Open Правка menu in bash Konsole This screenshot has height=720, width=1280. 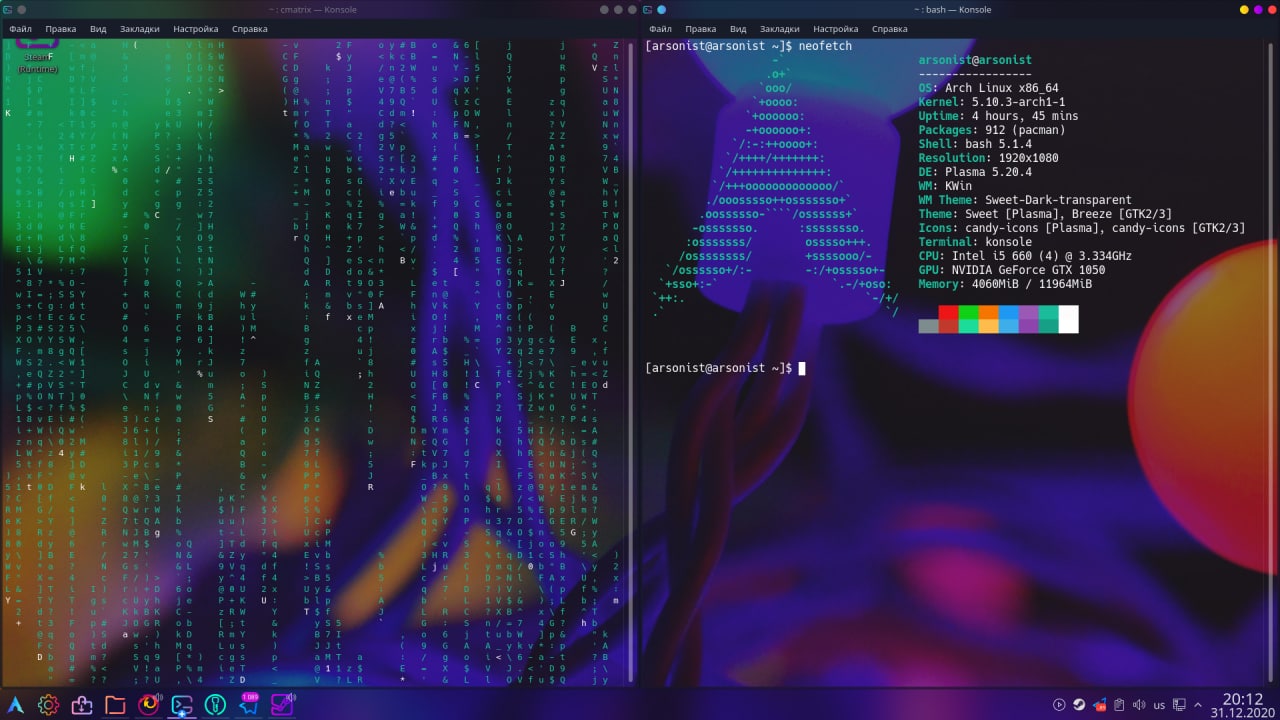coord(700,29)
